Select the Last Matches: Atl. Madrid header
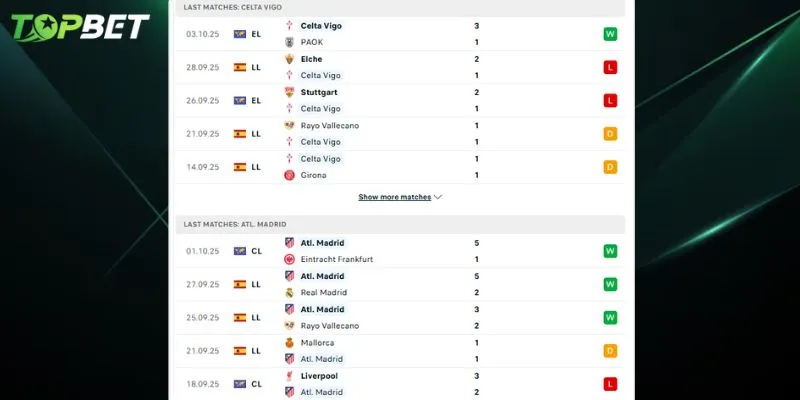Screen dimensions: 800x400 [228, 224]
